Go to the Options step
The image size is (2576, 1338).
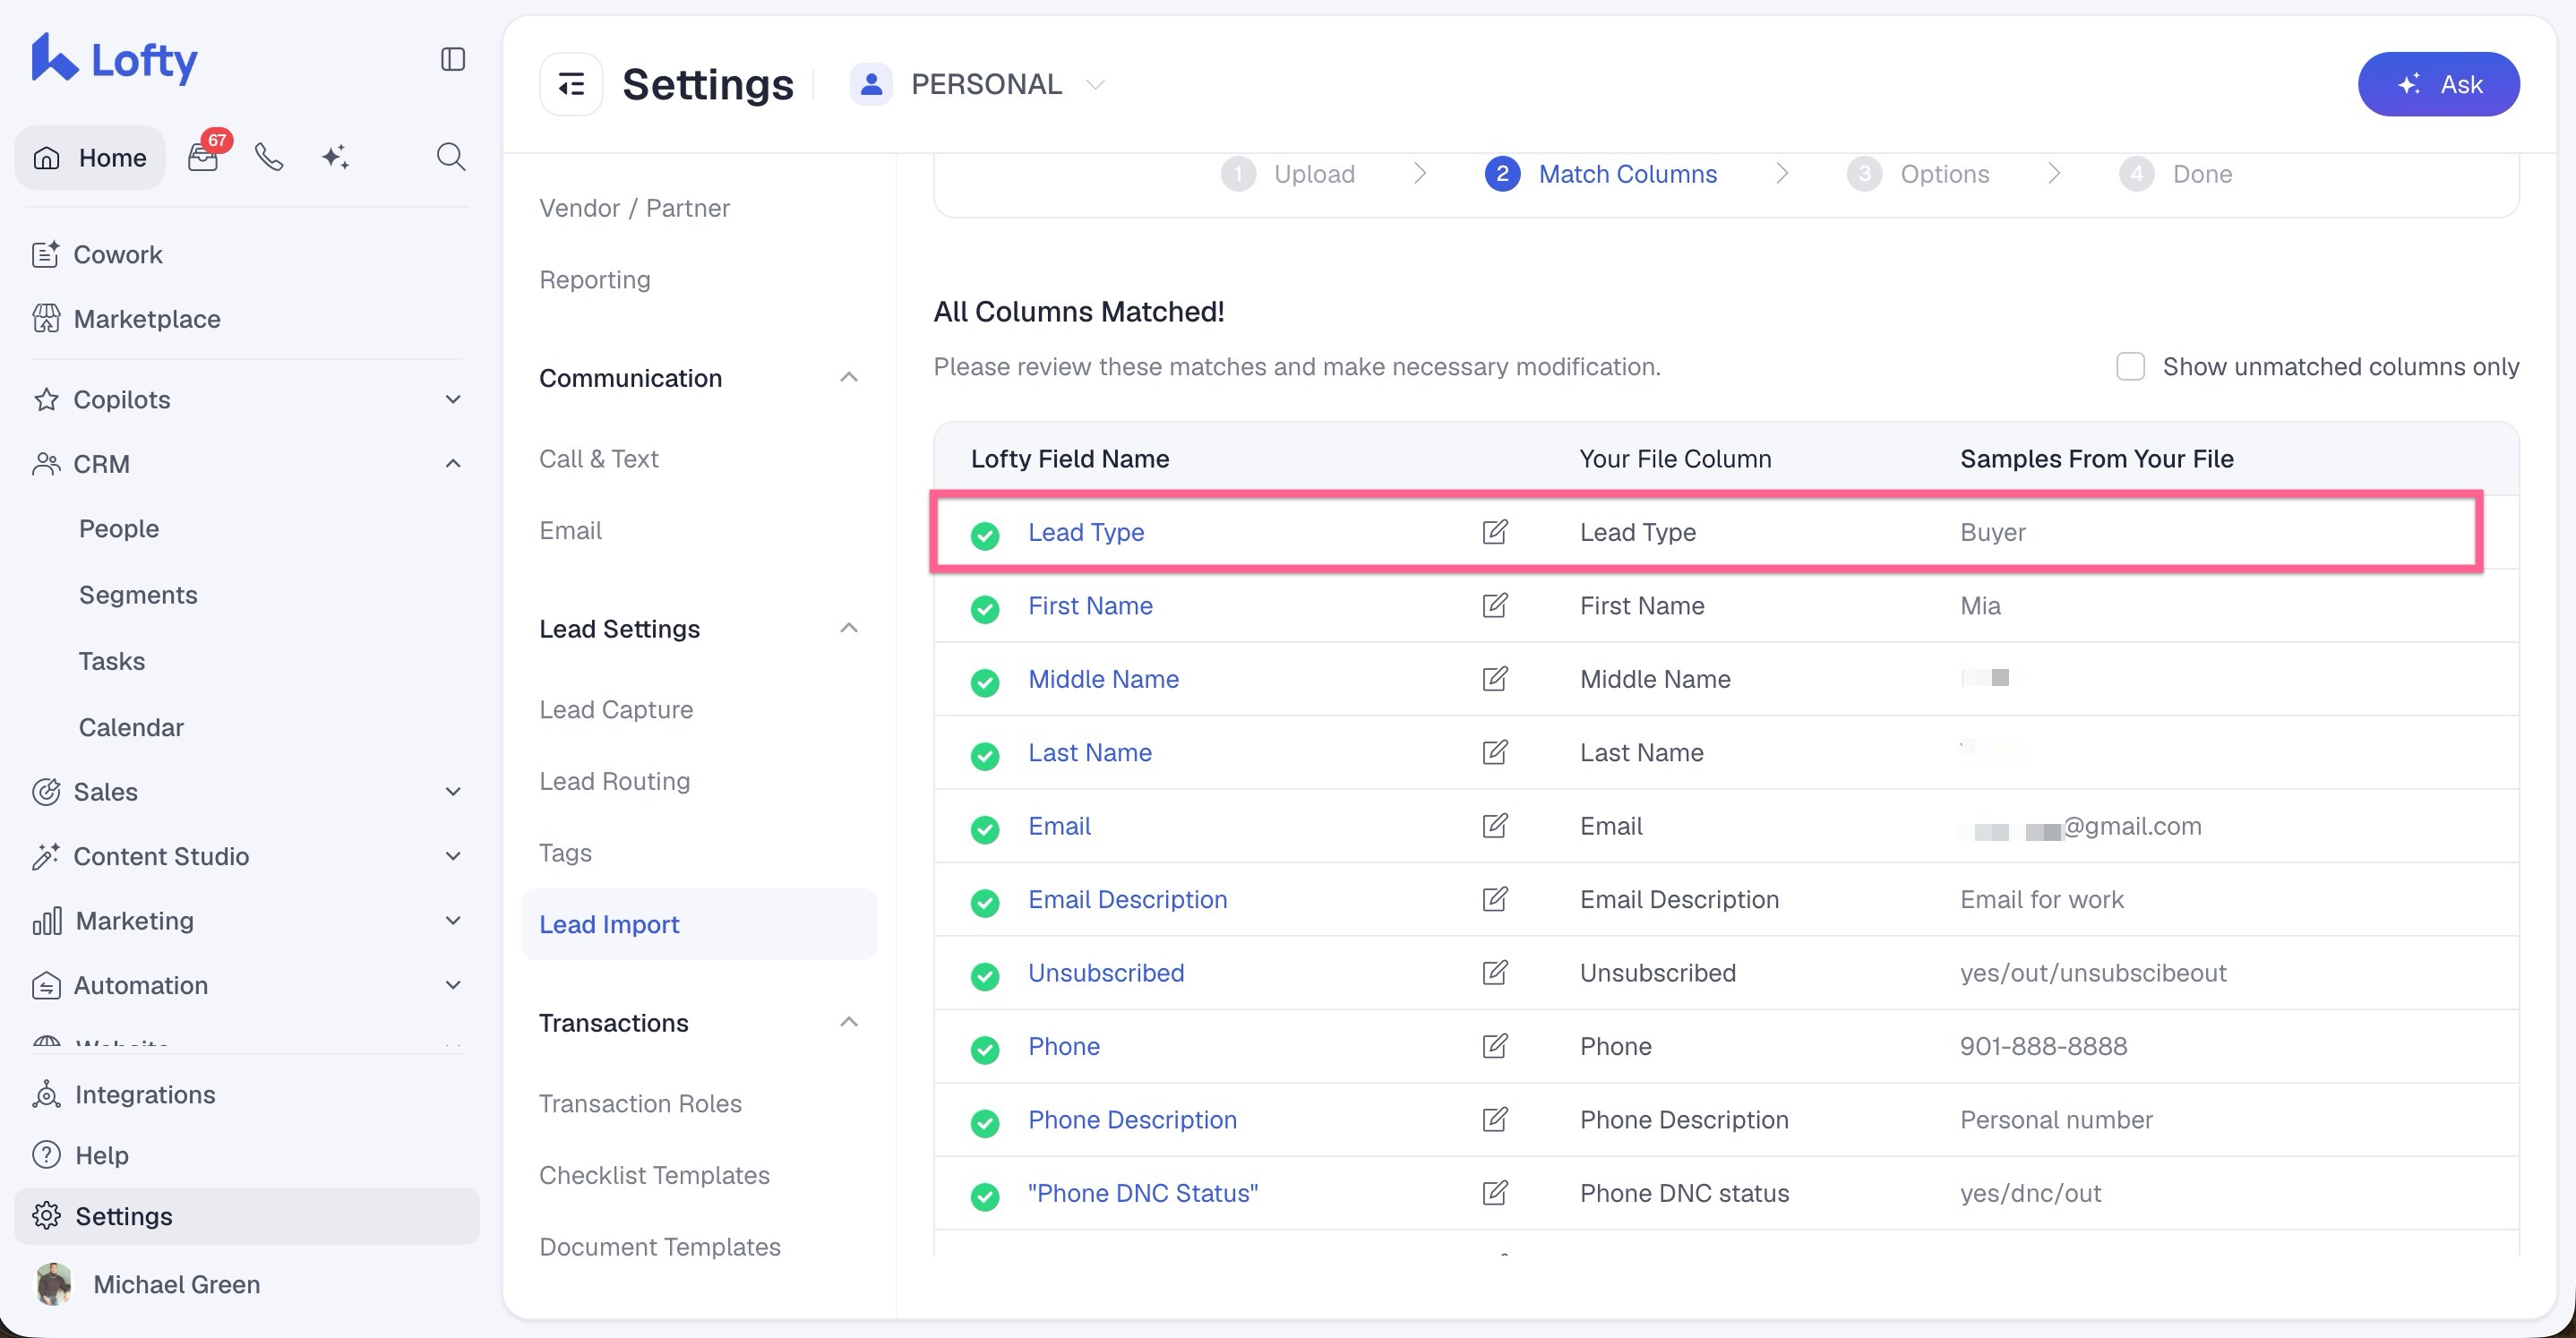click(1918, 174)
